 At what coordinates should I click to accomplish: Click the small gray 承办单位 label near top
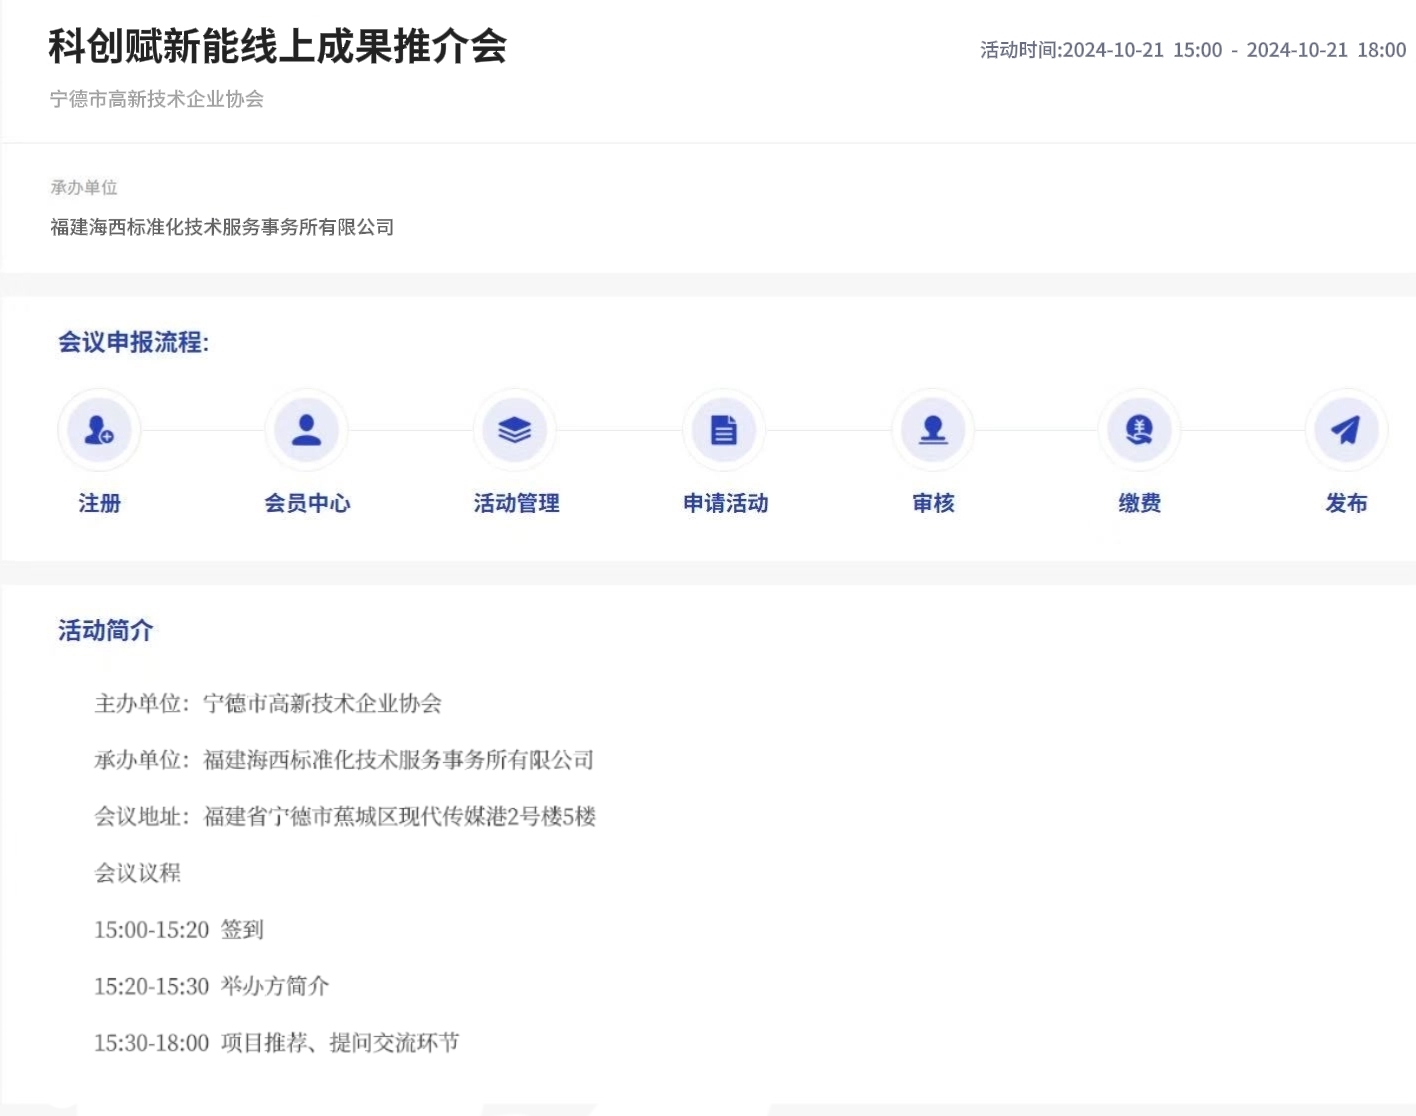pyautogui.click(x=84, y=187)
